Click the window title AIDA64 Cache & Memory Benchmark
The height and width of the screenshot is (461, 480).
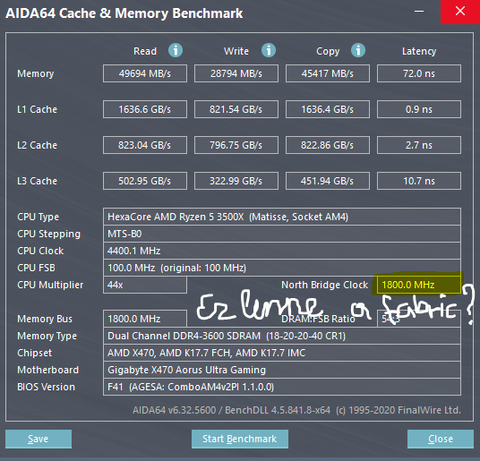(124, 13)
